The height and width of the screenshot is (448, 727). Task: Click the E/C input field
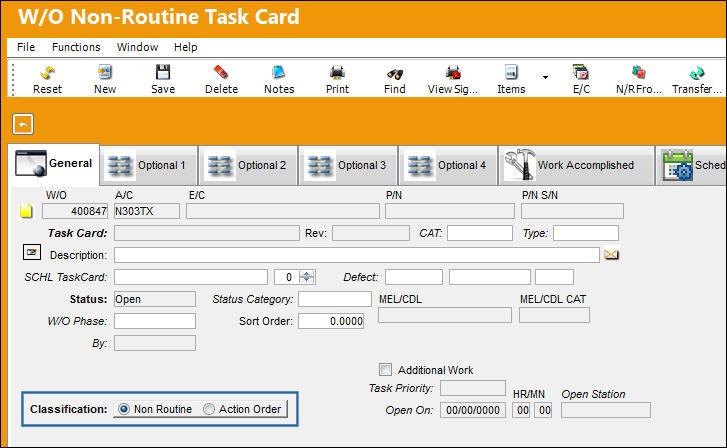coord(283,211)
